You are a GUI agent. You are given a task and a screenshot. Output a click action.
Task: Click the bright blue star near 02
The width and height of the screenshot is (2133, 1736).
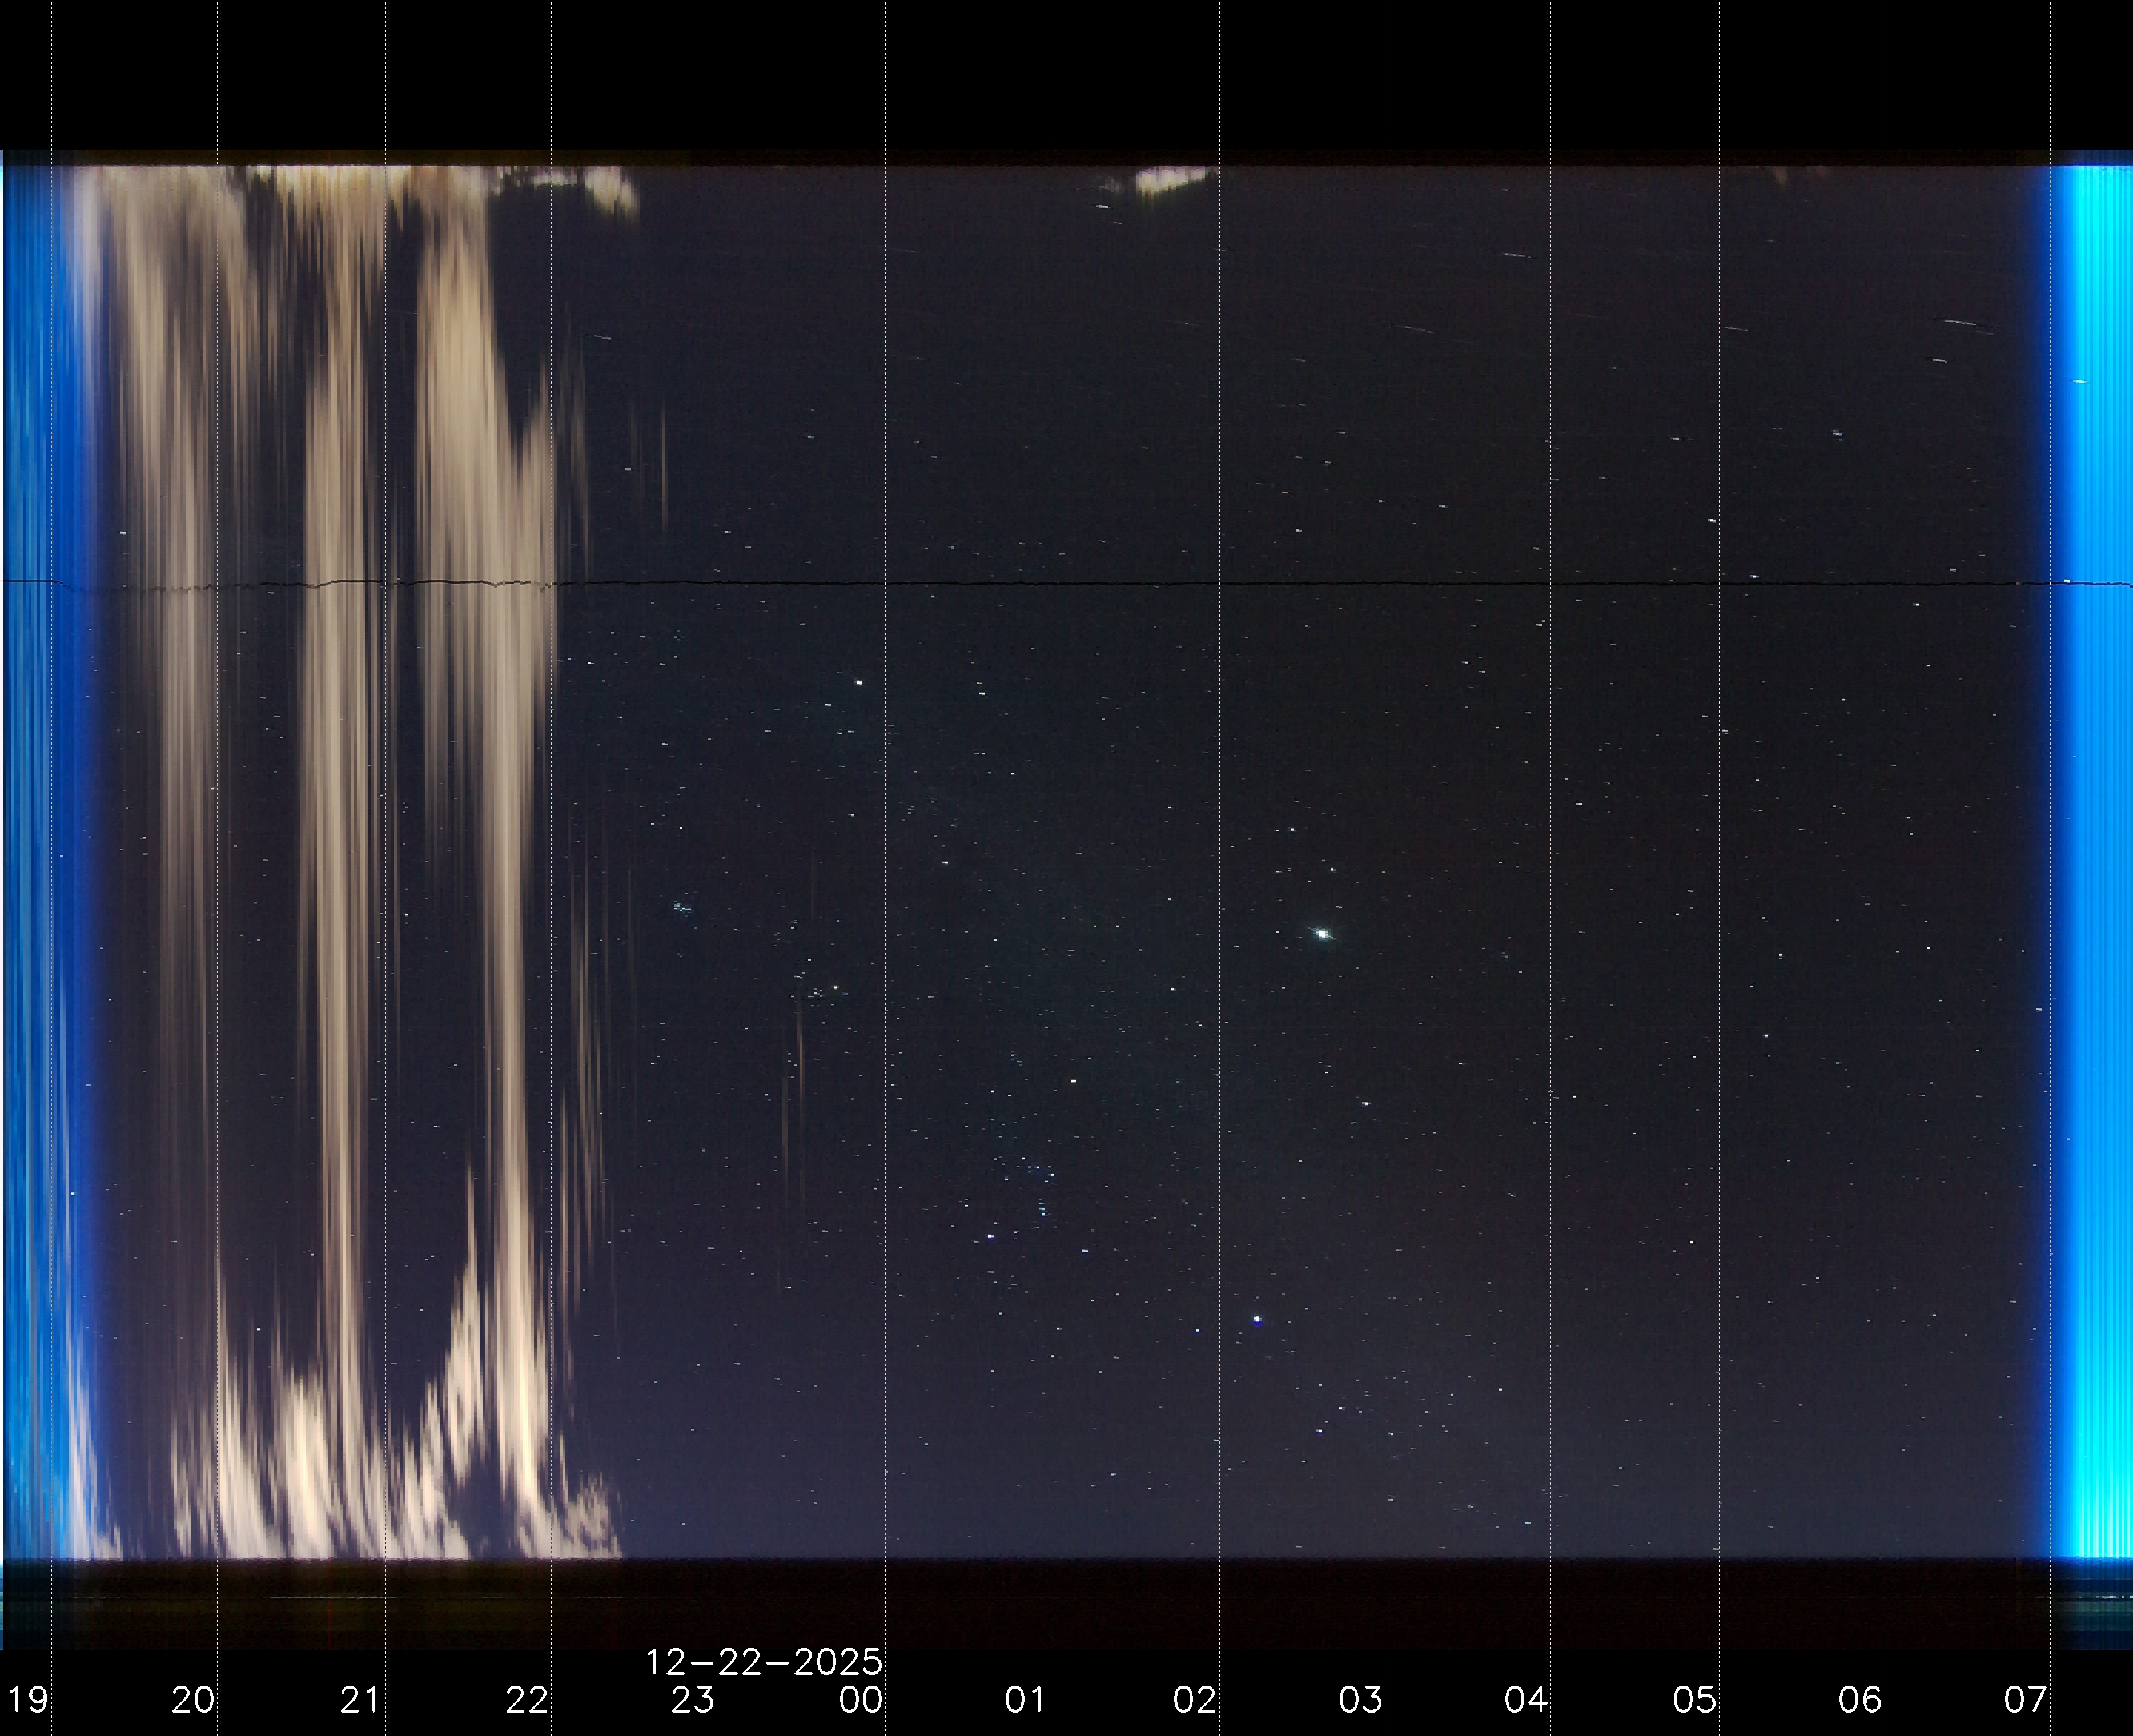point(1257,1319)
